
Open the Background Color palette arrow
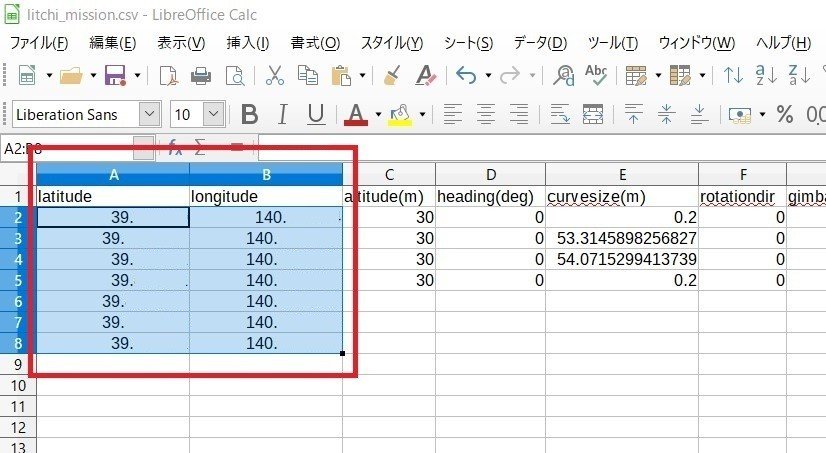422,114
